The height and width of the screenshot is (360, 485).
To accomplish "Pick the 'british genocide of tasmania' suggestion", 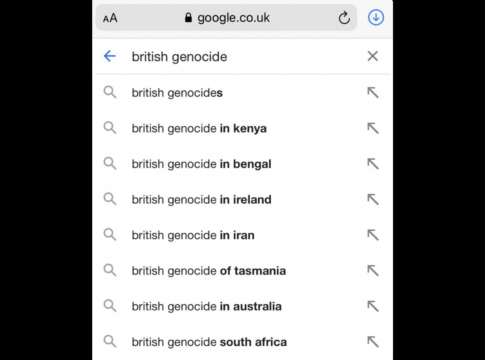I will point(242,271).
